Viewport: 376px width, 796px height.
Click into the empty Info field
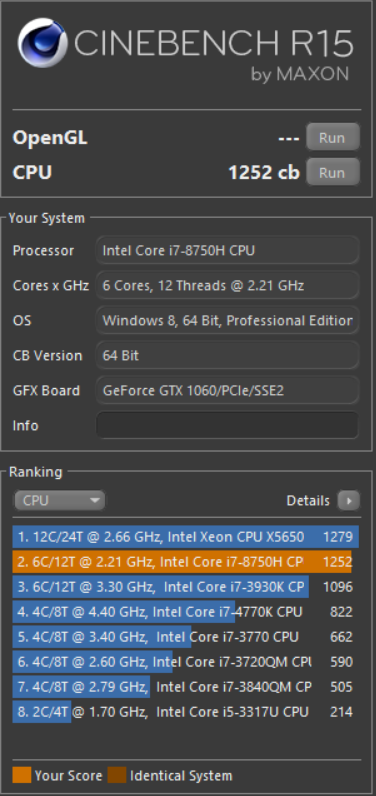pyautogui.click(x=227, y=425)
